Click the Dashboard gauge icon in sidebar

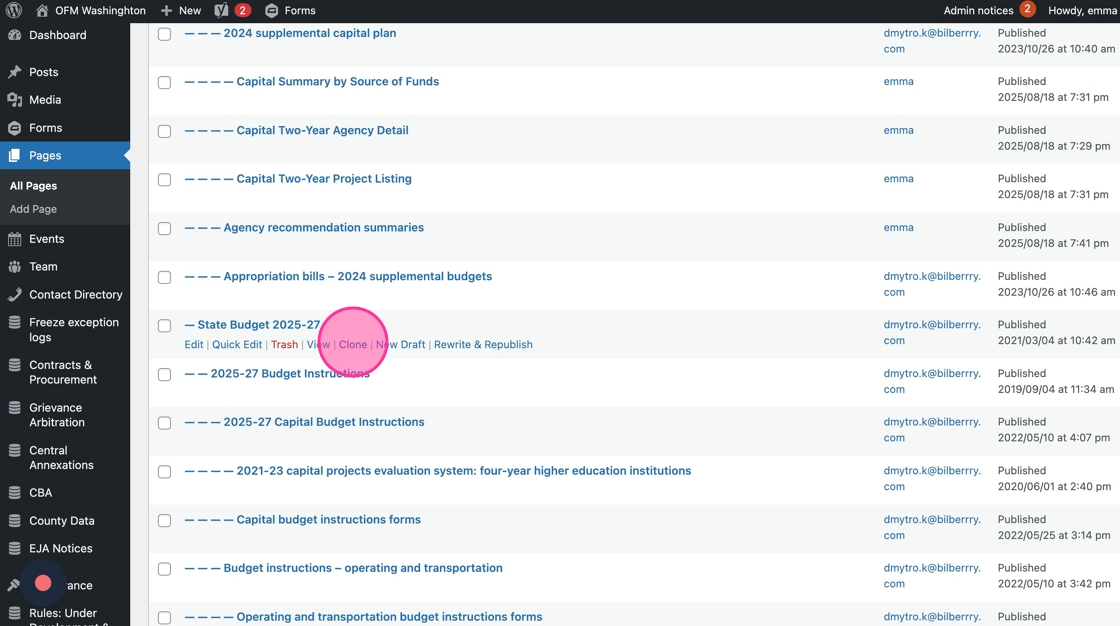(14, 35)
